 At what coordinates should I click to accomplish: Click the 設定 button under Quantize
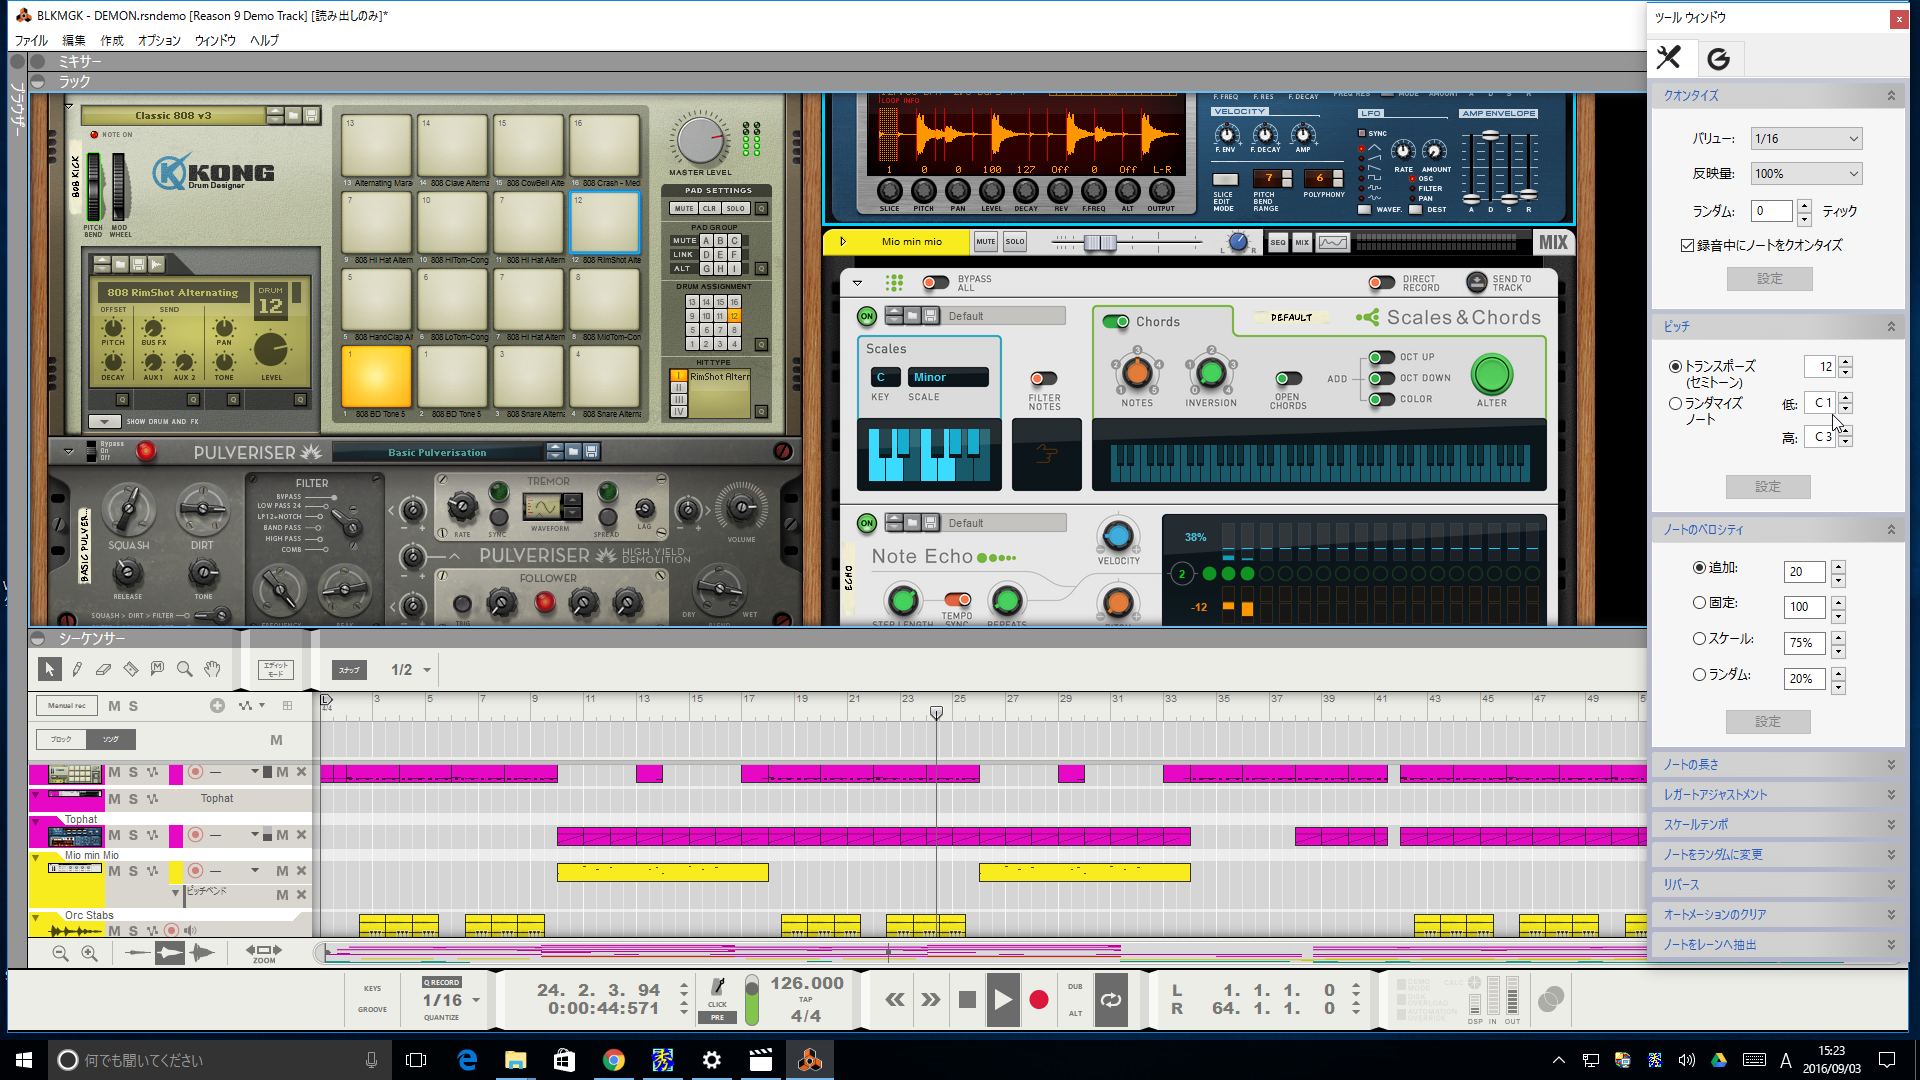pos(1769,279)
